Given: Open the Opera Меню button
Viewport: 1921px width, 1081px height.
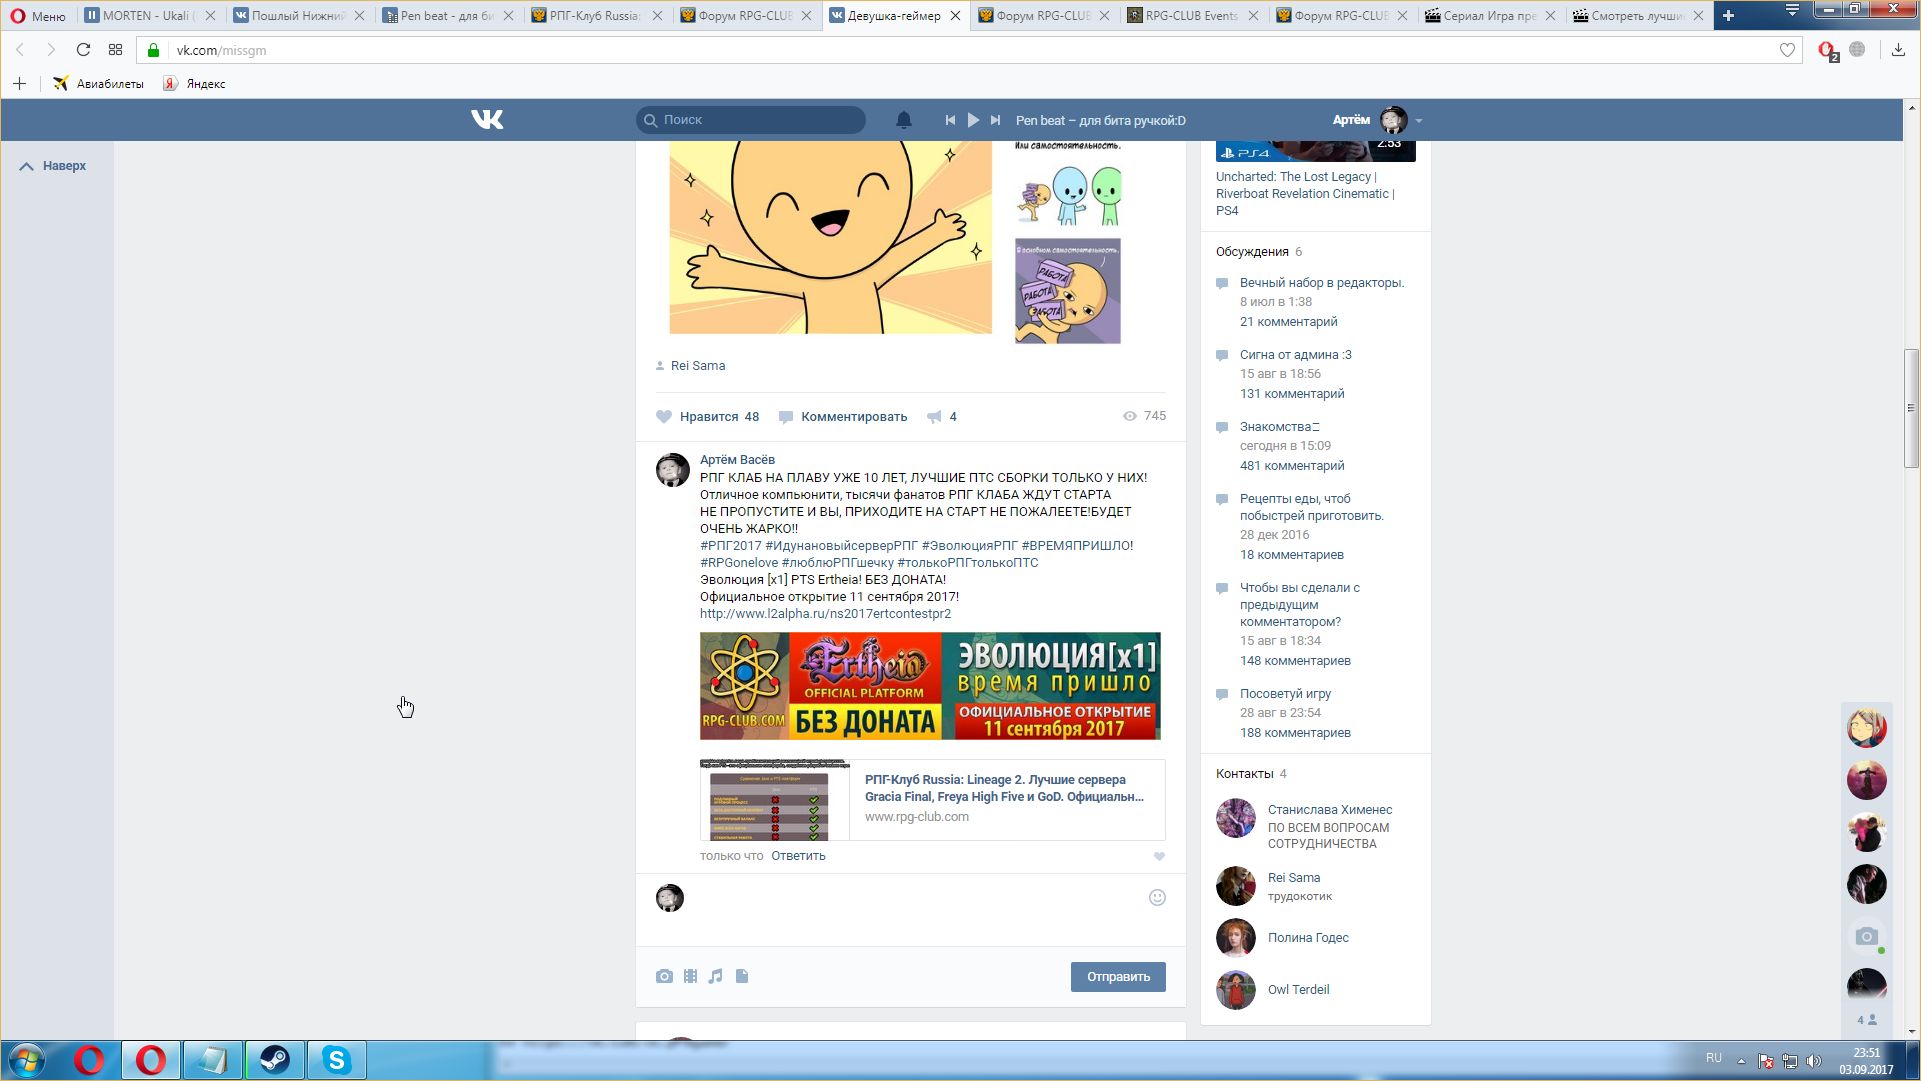Looking at the screenshot, I should (x=38, y=16).
